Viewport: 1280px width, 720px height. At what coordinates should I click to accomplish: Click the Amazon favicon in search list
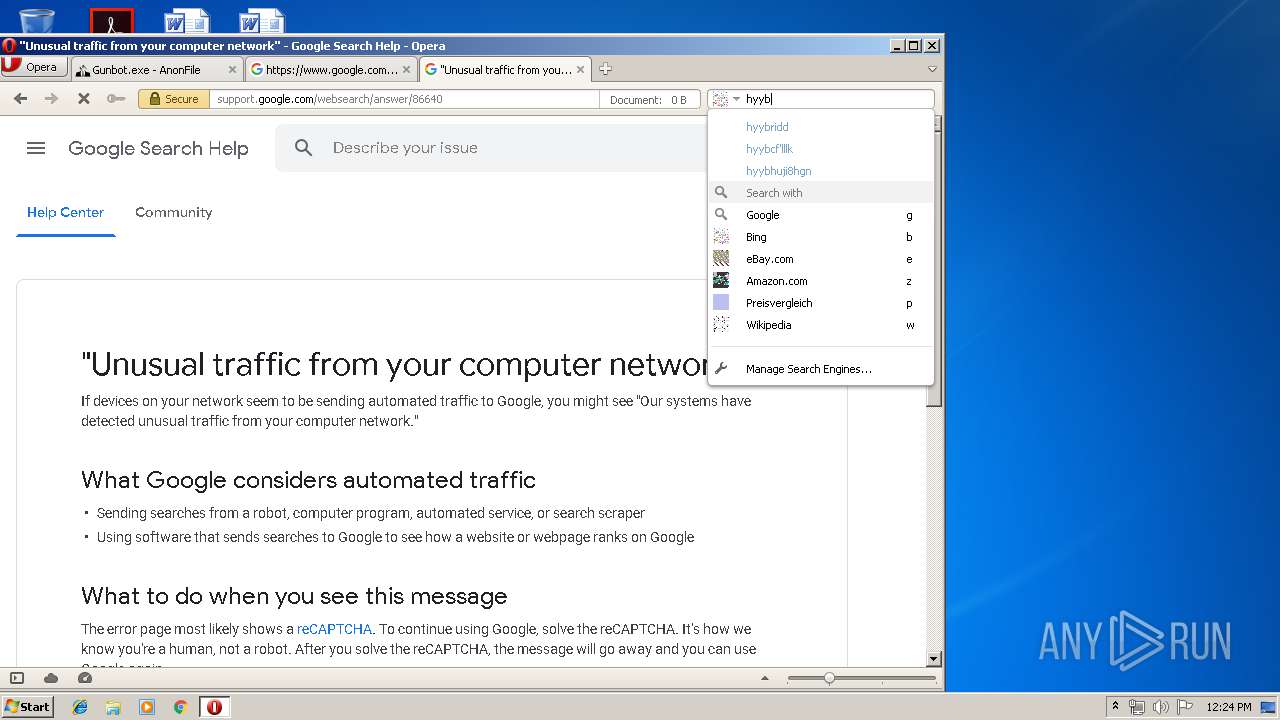pos(721,281)
